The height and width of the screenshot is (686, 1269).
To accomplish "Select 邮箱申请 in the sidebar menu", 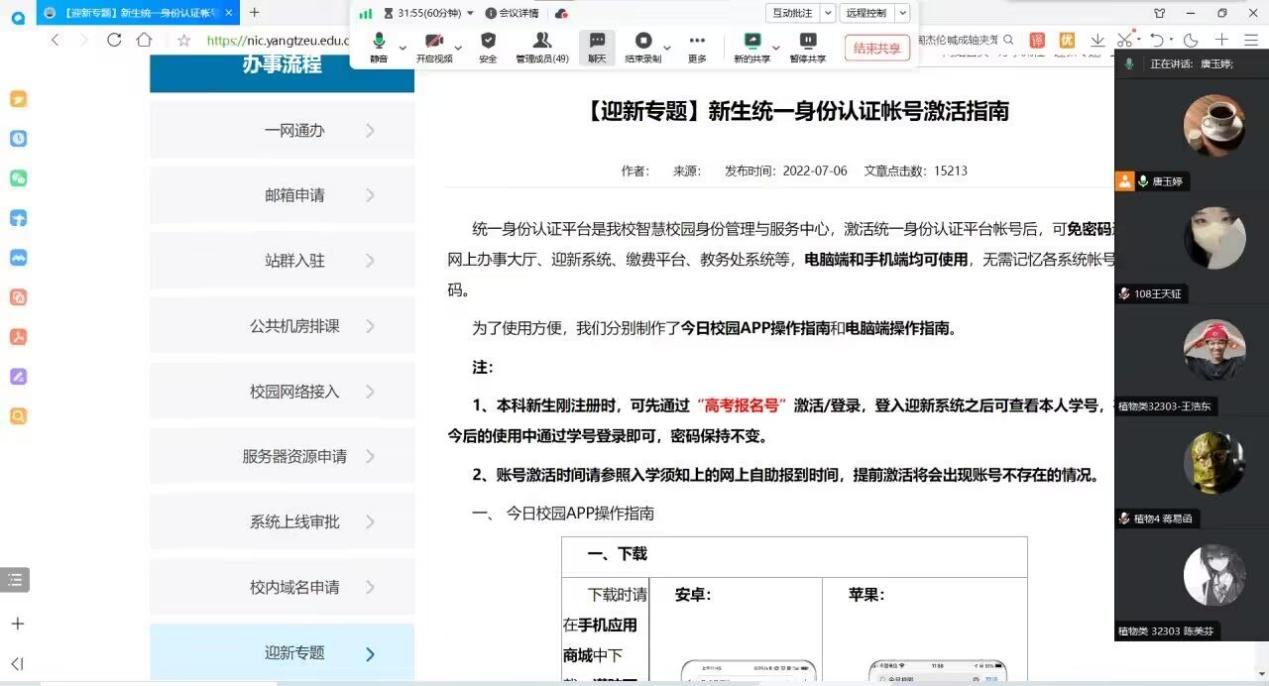I will tap(294, 195).
